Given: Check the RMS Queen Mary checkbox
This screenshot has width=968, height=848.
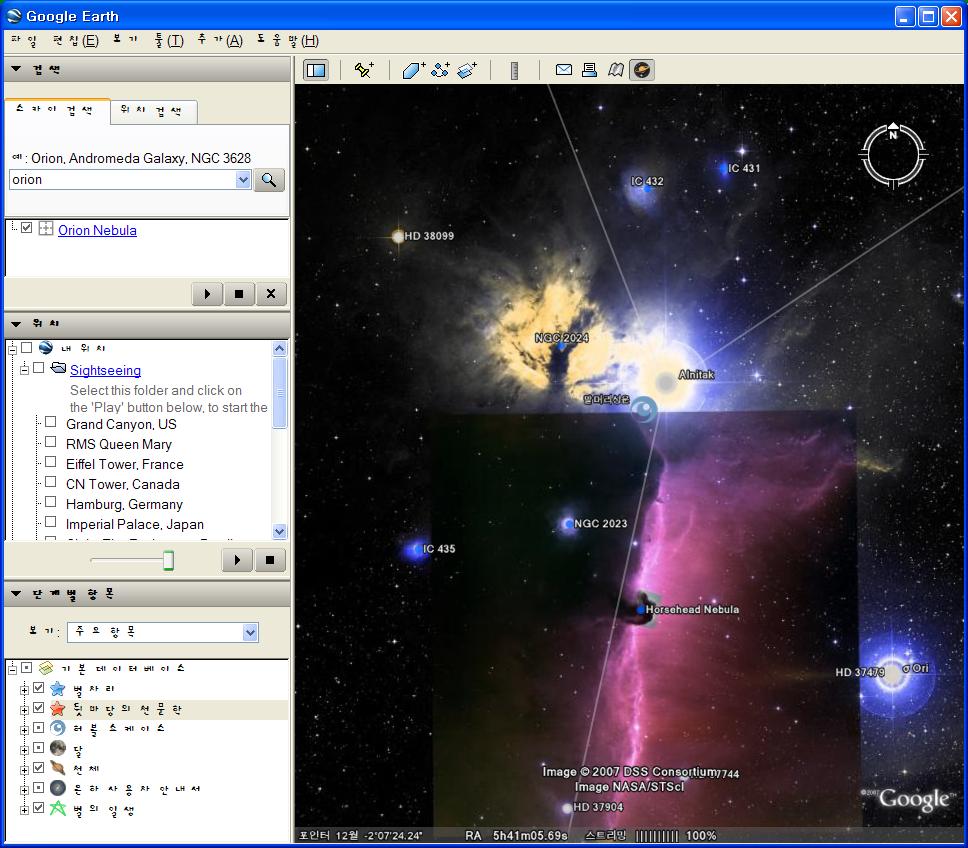Looking at the screenshot, I should click(51, 443).
